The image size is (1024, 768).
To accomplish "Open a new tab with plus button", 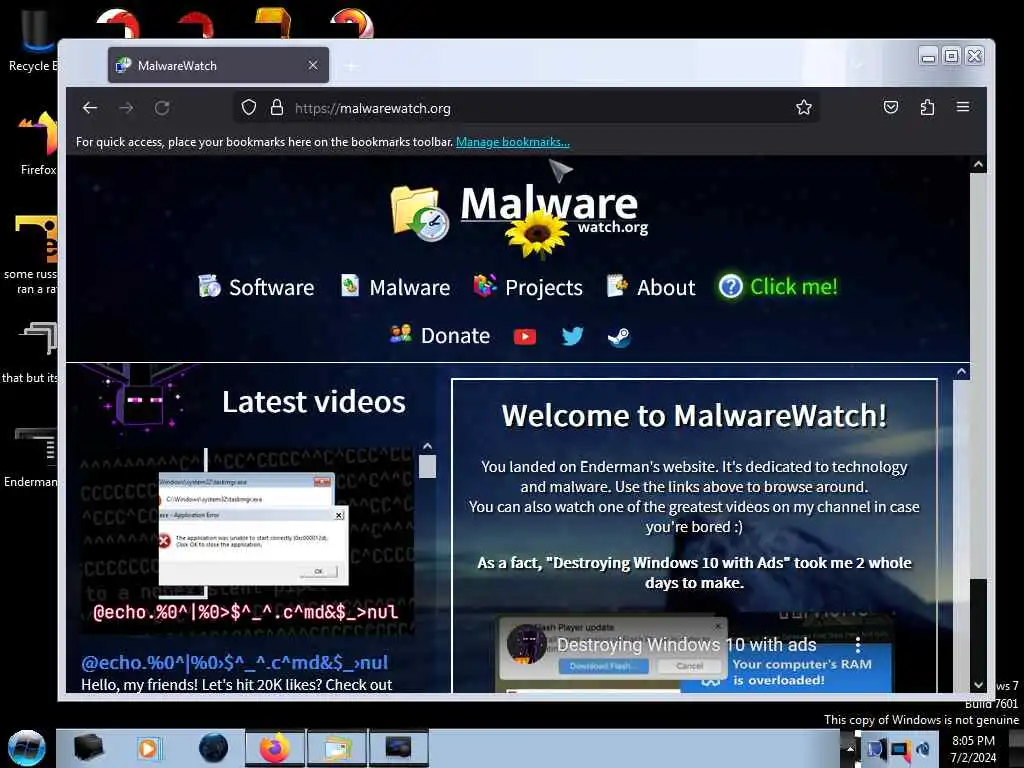I will 351,66.
